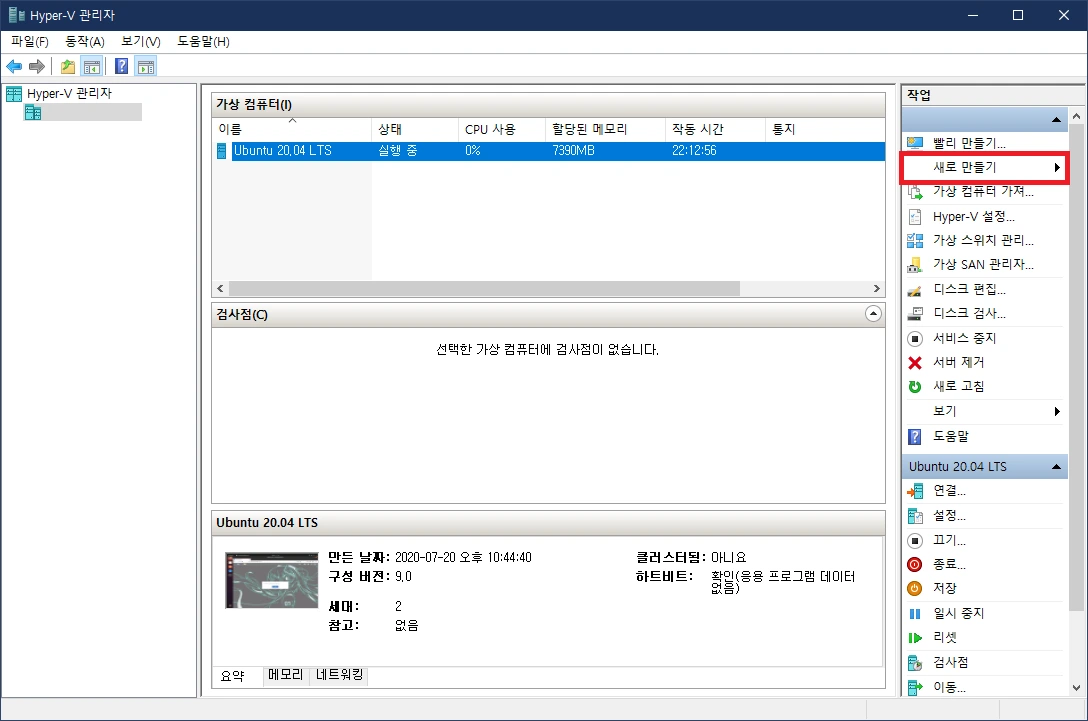Image resolution: width=1088 pixels, height=721 pixels.
Task: Open the 파일(F) menu
Action: coord(30,42)
